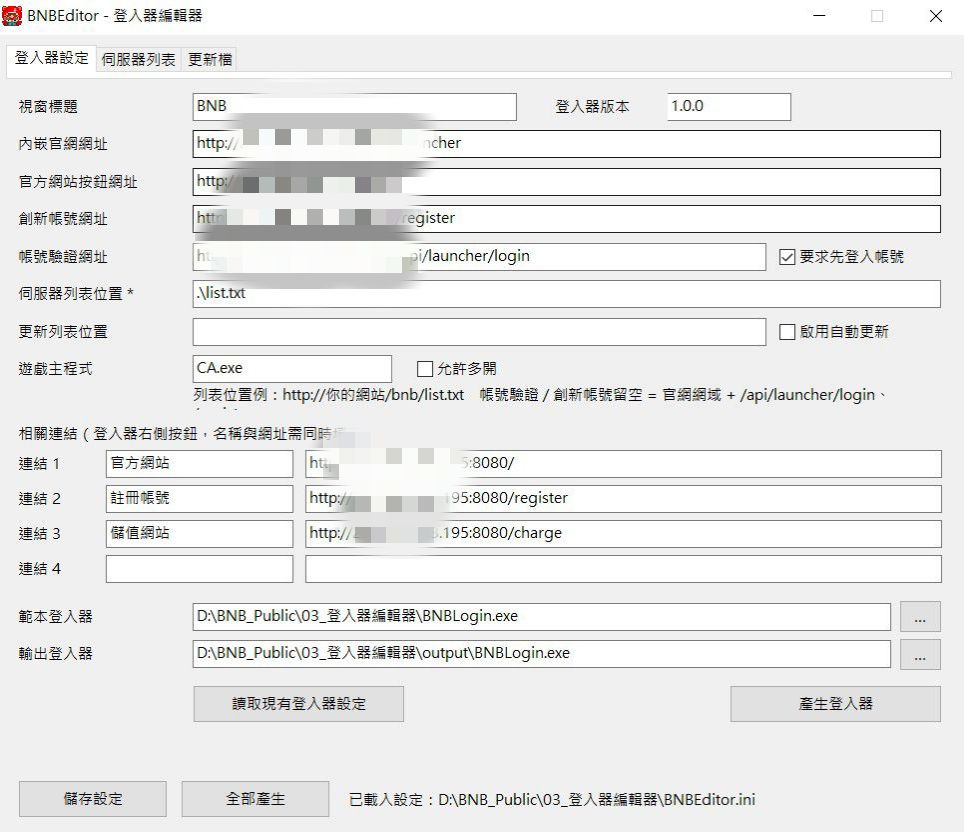
Task: Click the 連結 1 name field 官方網站
Action: tap(200, 464)
